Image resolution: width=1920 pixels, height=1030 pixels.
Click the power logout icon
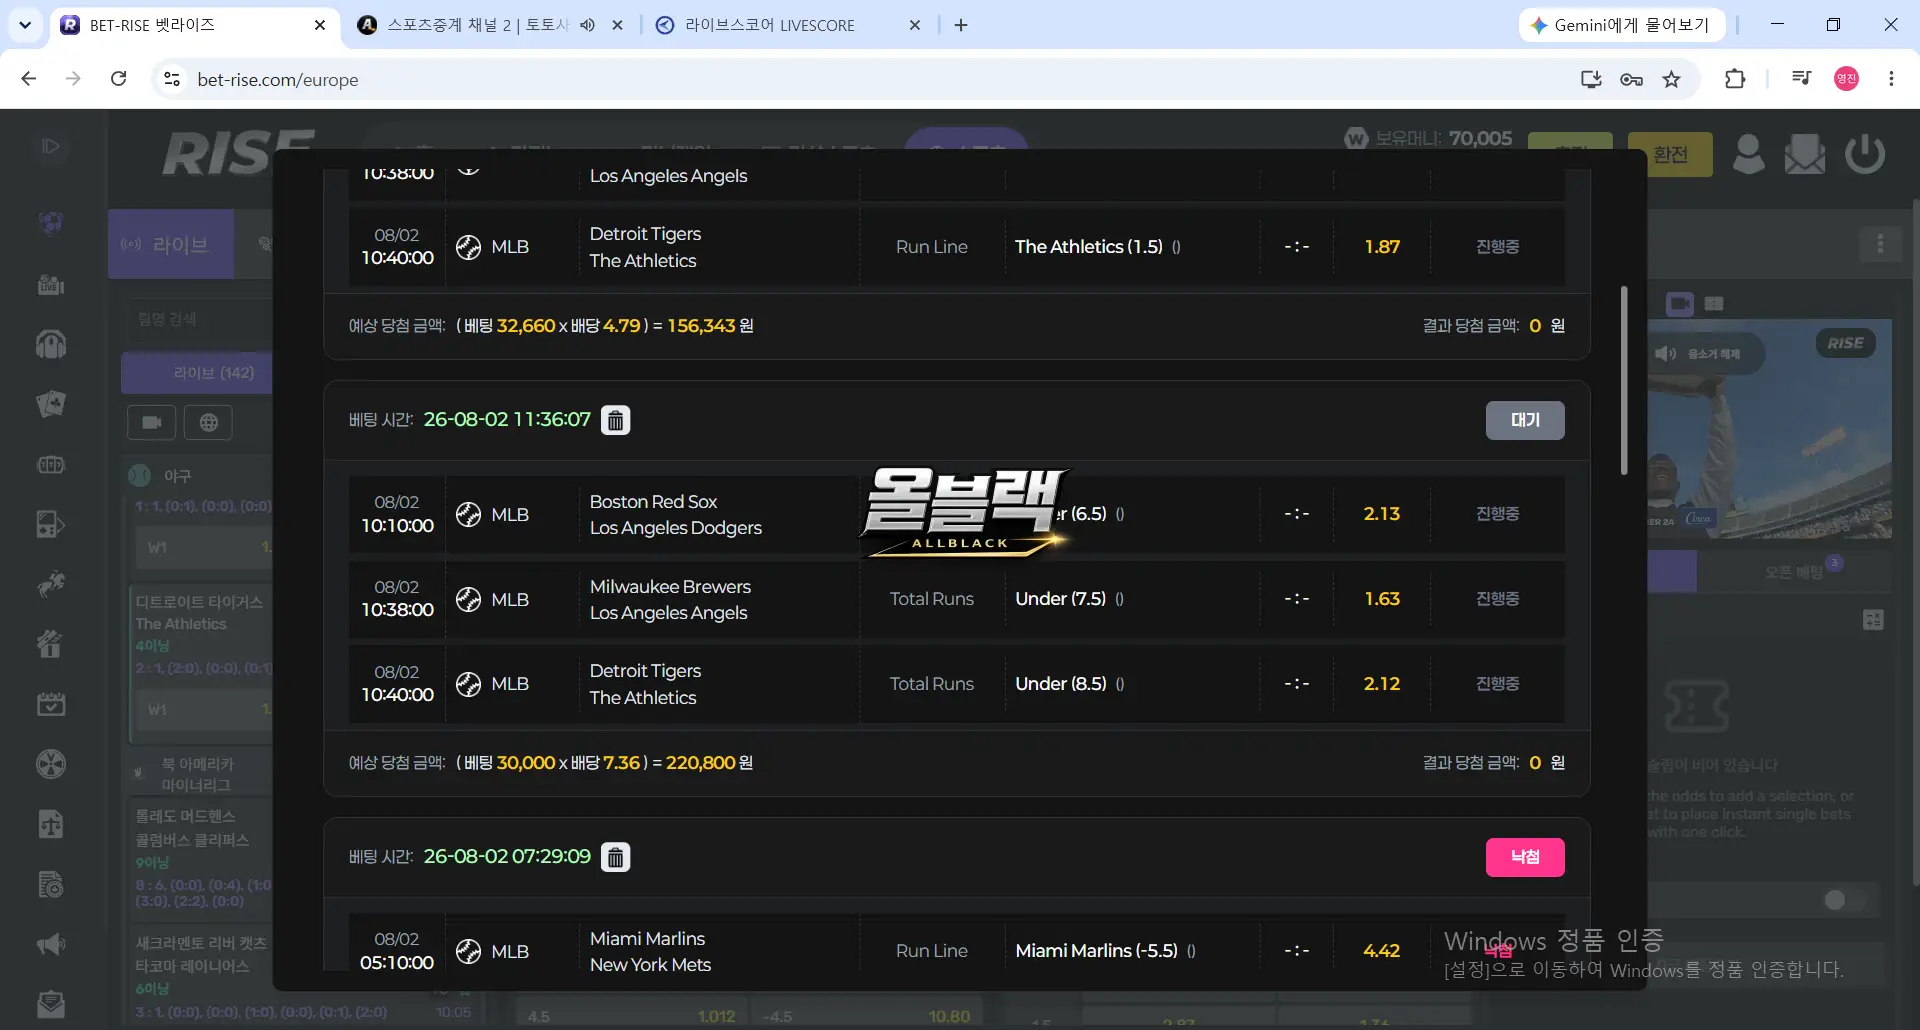point(1865,154)
